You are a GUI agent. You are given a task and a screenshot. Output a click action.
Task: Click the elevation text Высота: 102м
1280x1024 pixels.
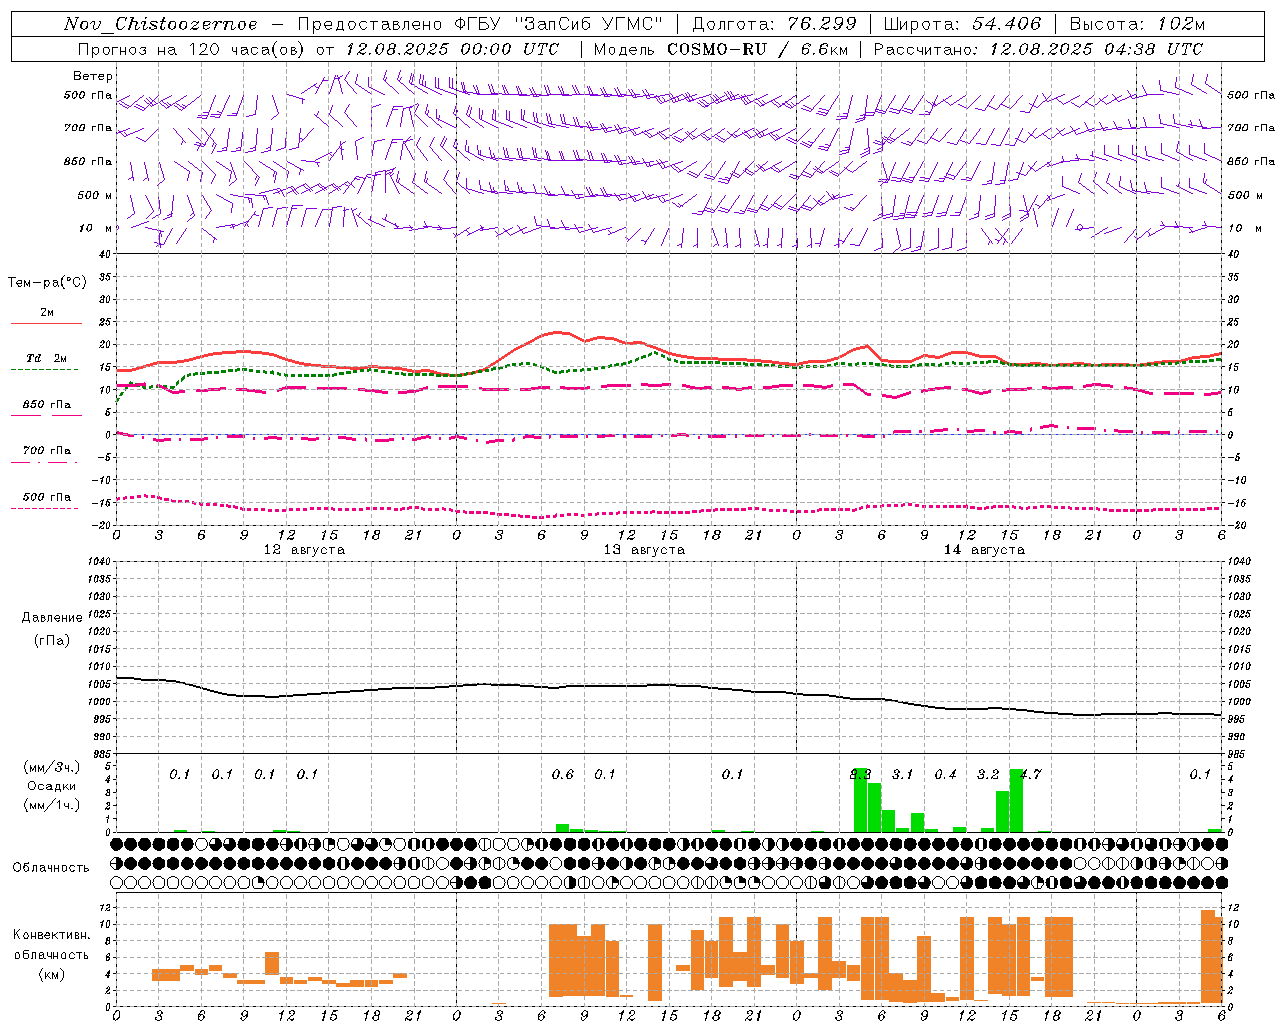(x=1137, y=24)
